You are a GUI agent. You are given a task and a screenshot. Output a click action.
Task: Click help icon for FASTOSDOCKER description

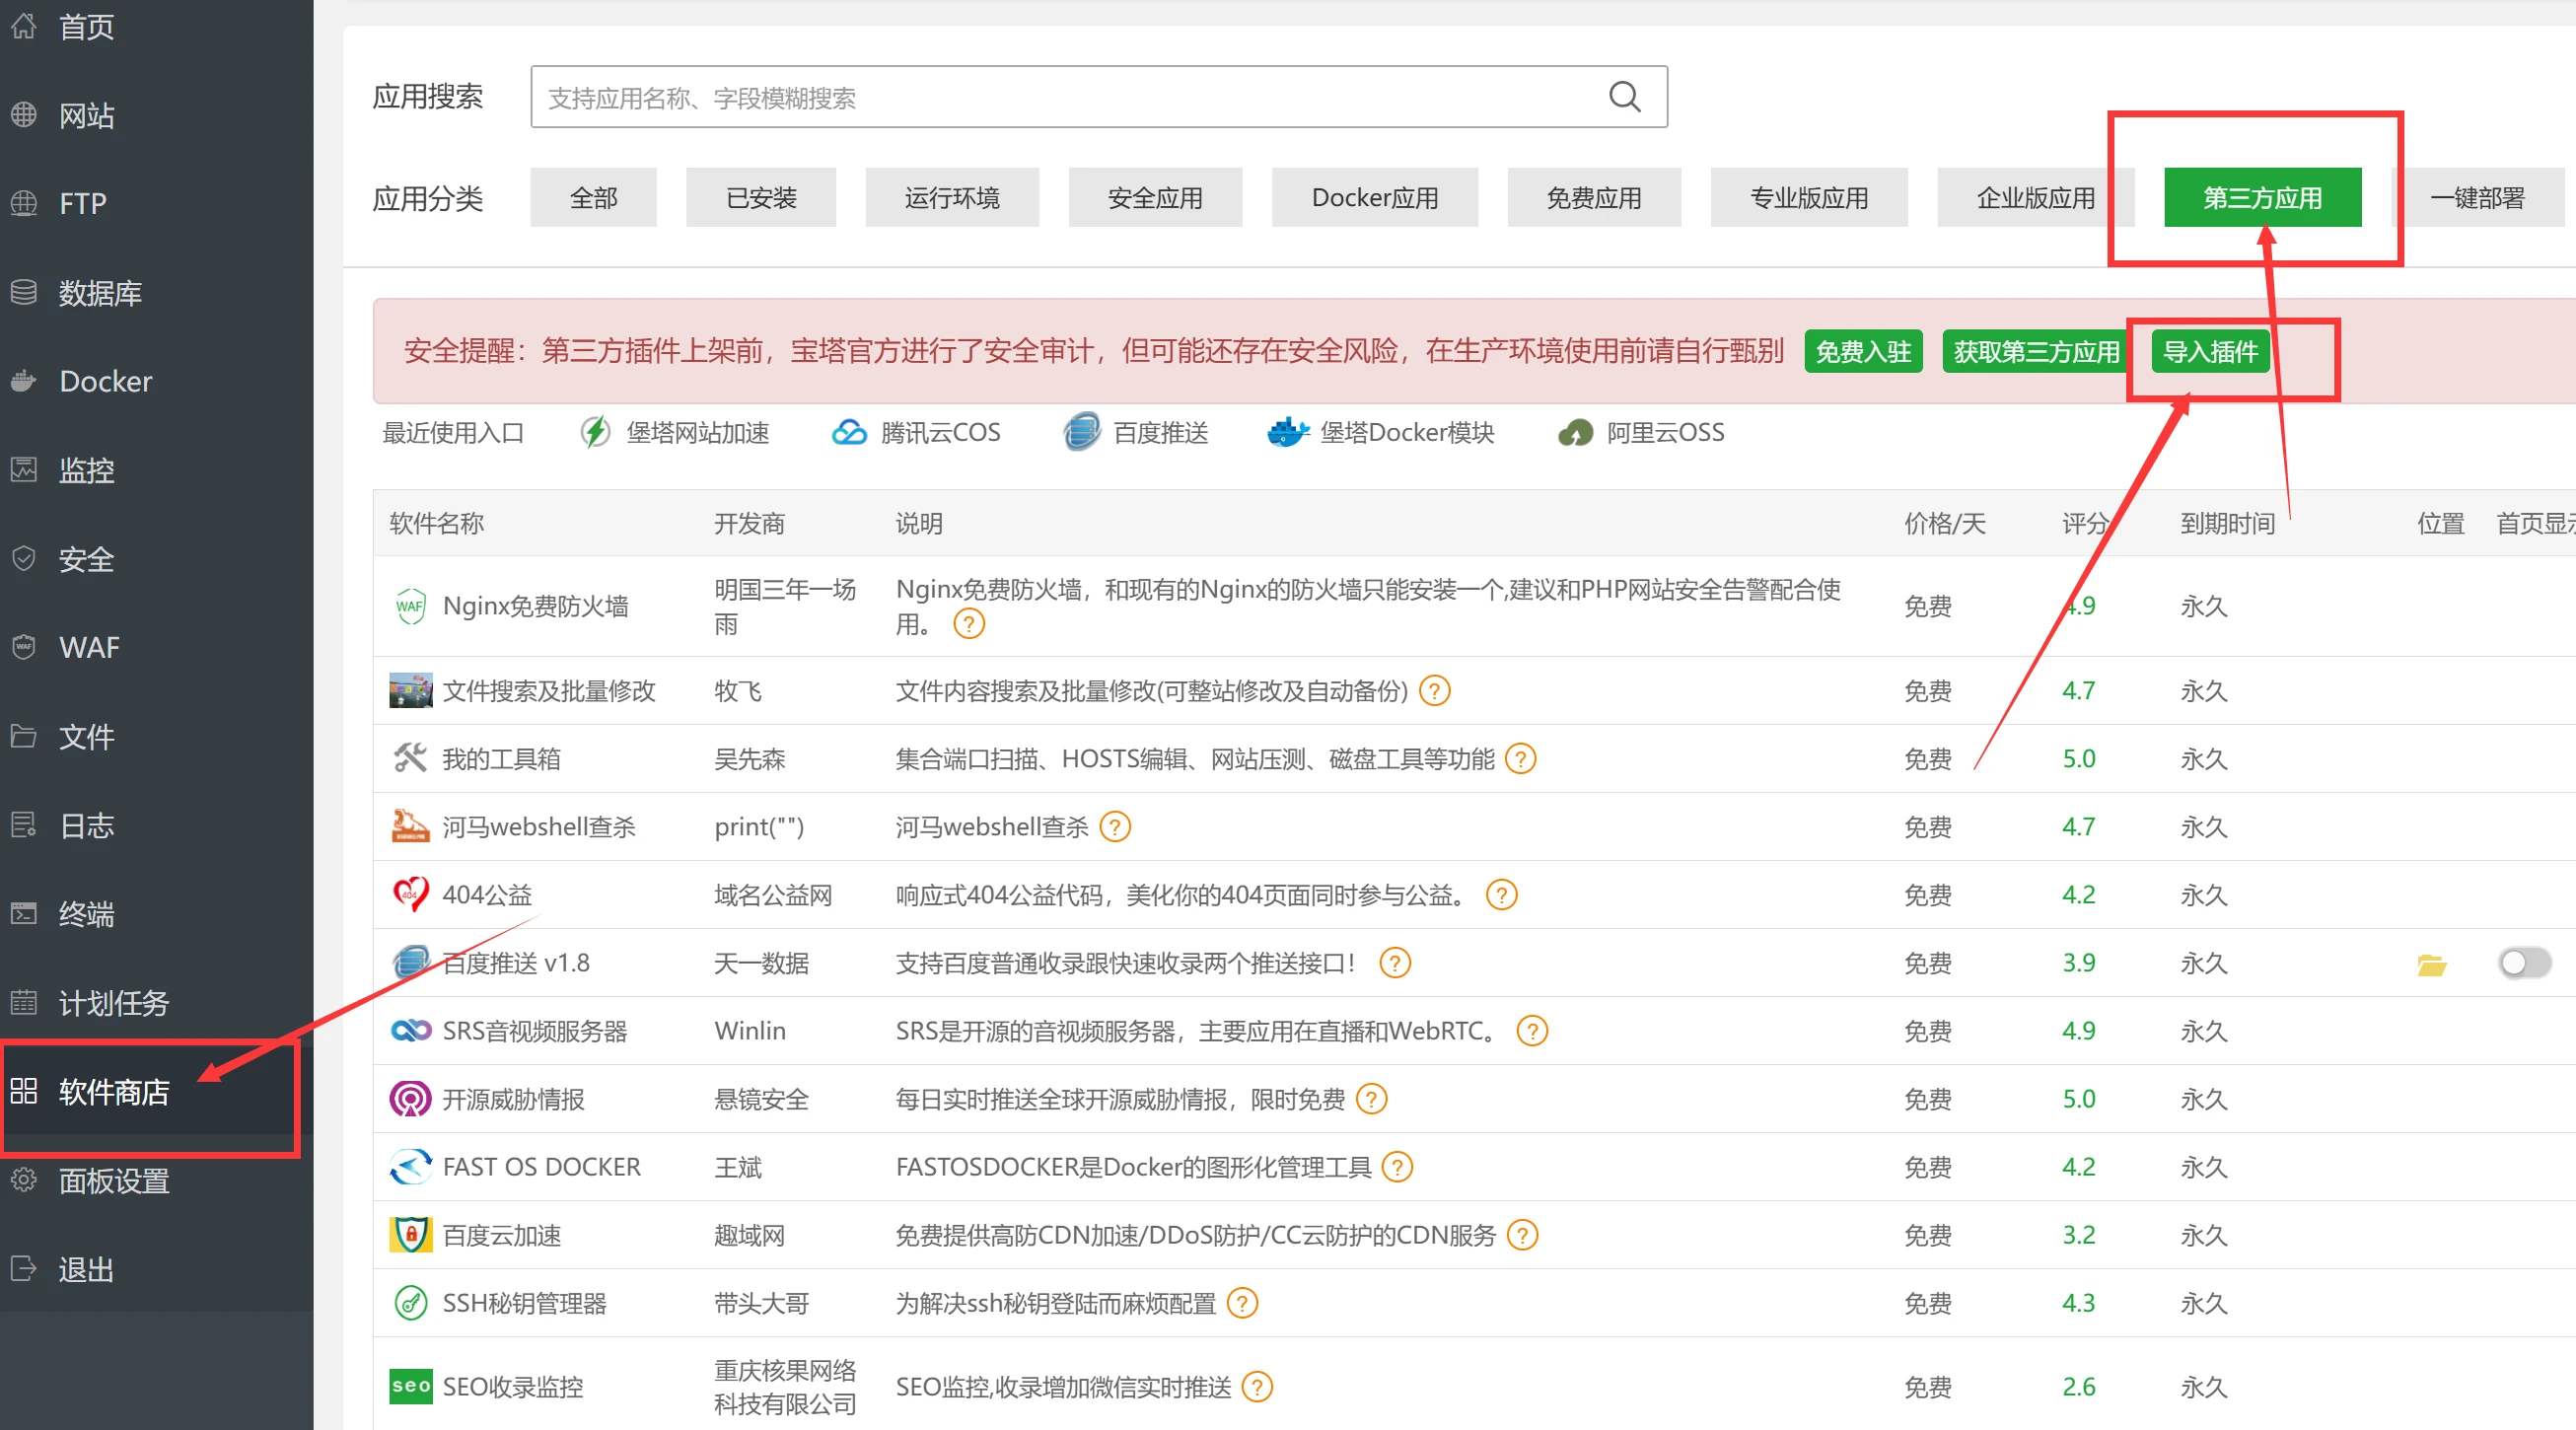[x=1396, y=1167]
